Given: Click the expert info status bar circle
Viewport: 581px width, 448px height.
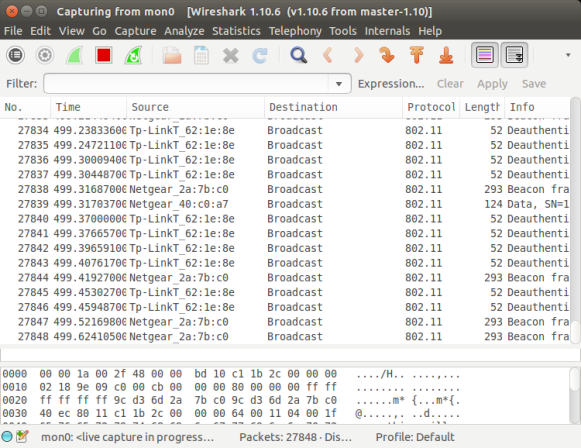Looking at the screenshot, I should coord(7,437).
